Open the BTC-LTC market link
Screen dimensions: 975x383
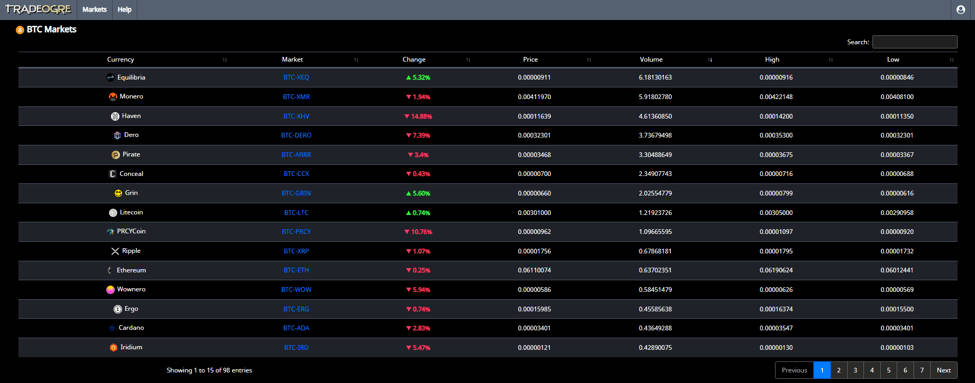point(296,213)
